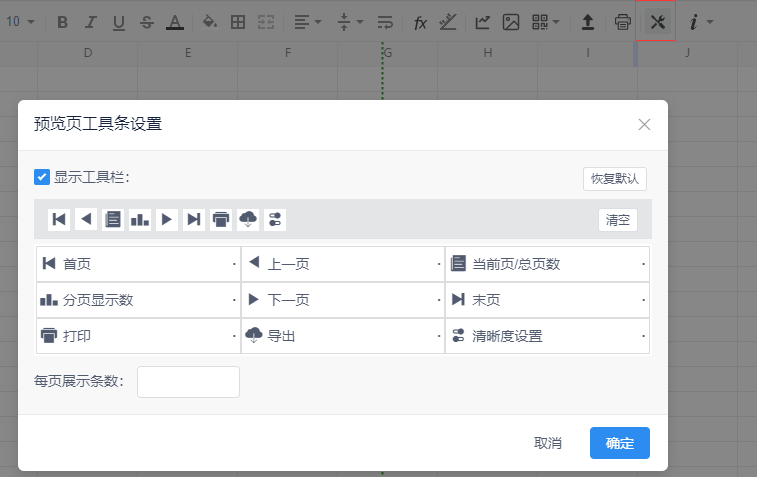Viewport: 757px width, 477px height.
Task: Select the 首页 option tile
Action: 139,264
